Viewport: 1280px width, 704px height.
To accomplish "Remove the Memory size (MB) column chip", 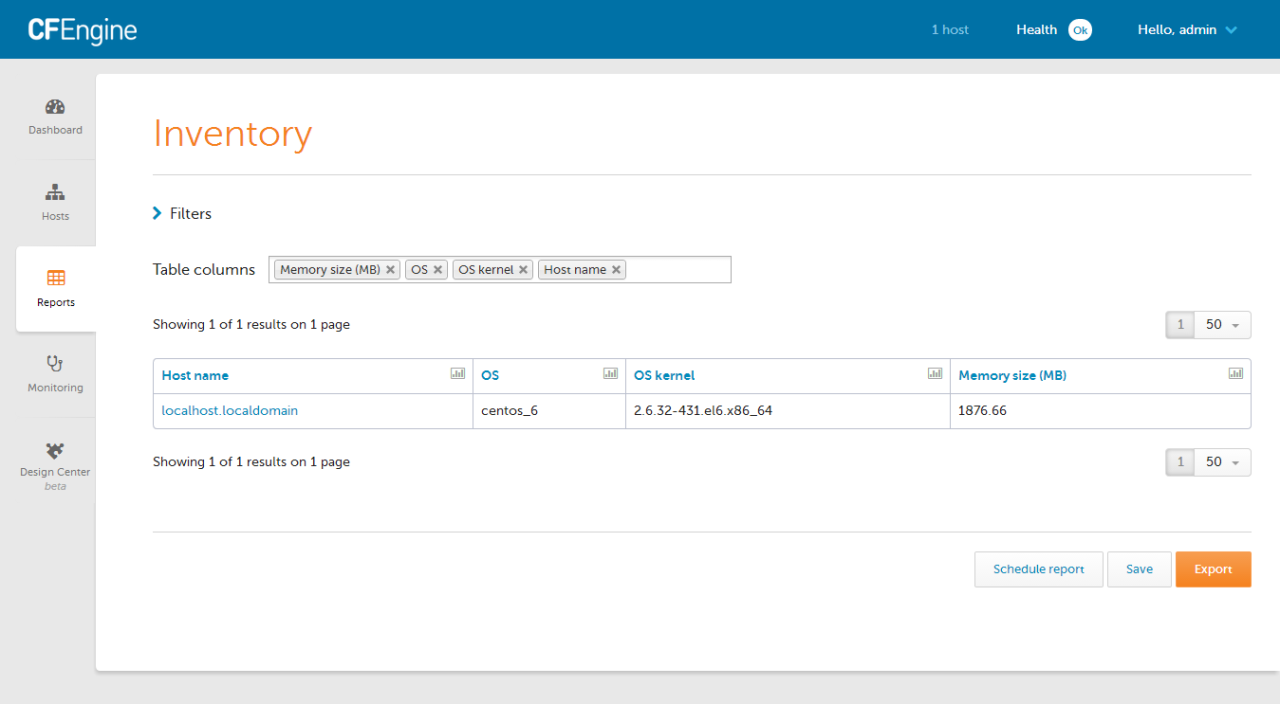I will pyautogui.click(x=391, y=269).
